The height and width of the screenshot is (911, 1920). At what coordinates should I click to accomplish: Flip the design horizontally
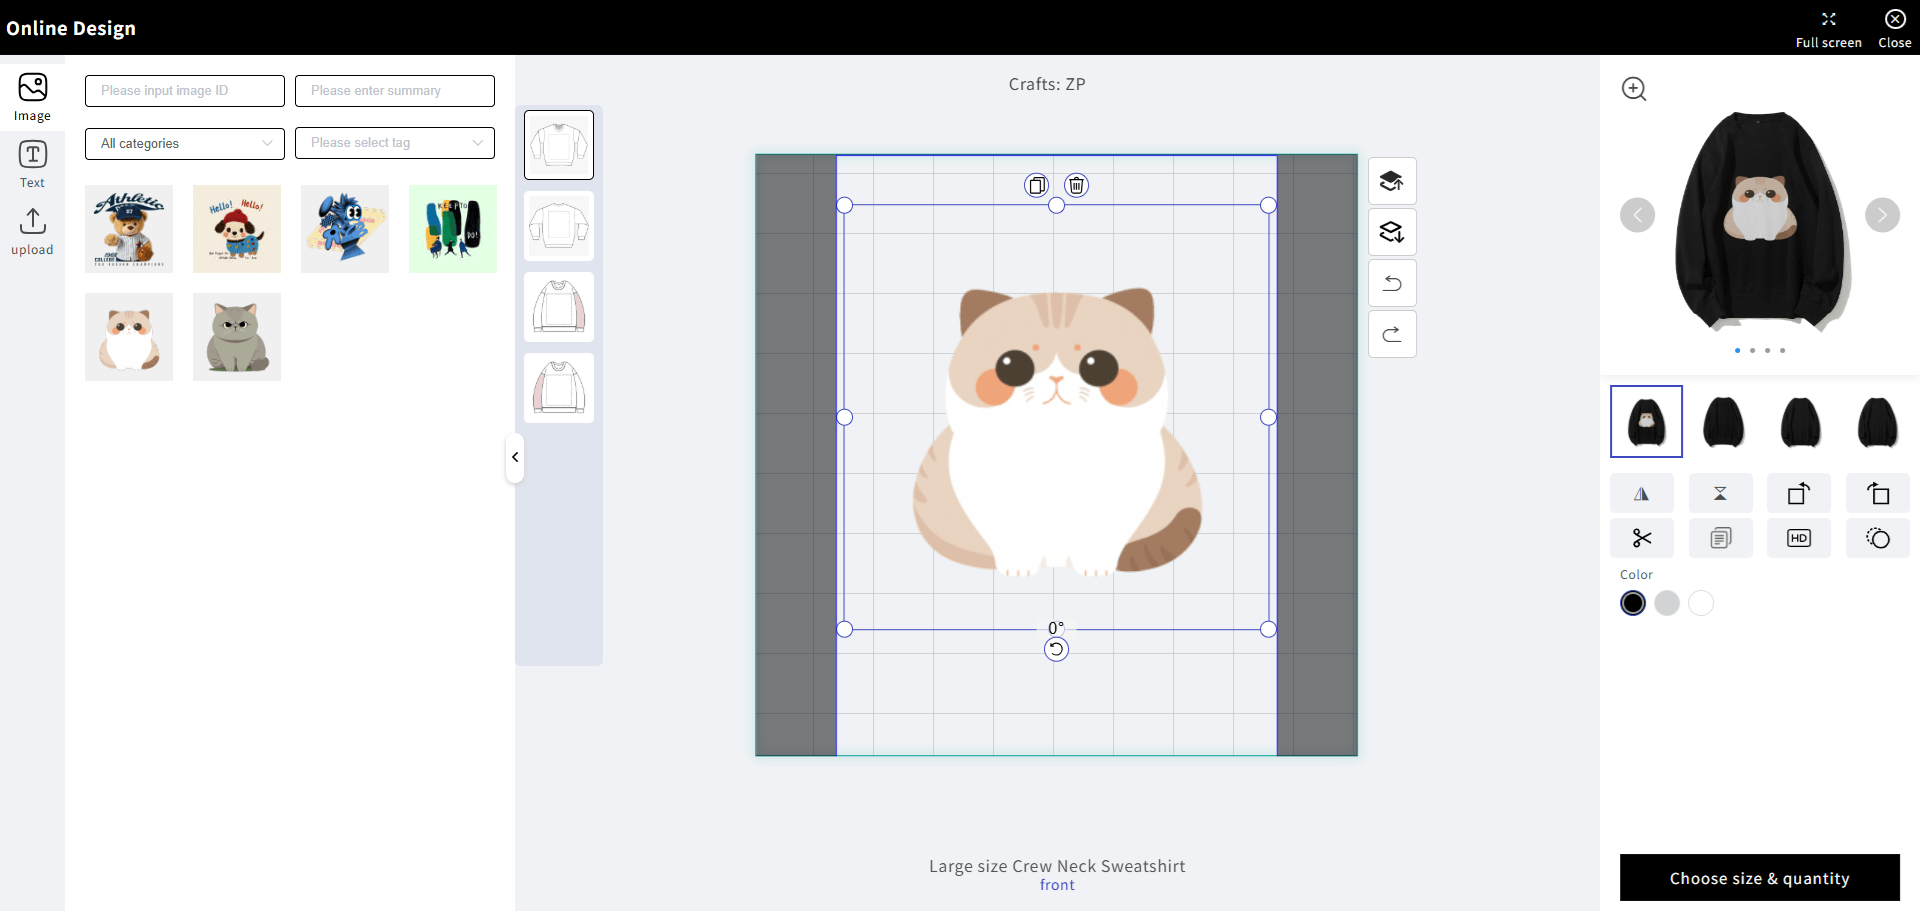click(1641, 494)
